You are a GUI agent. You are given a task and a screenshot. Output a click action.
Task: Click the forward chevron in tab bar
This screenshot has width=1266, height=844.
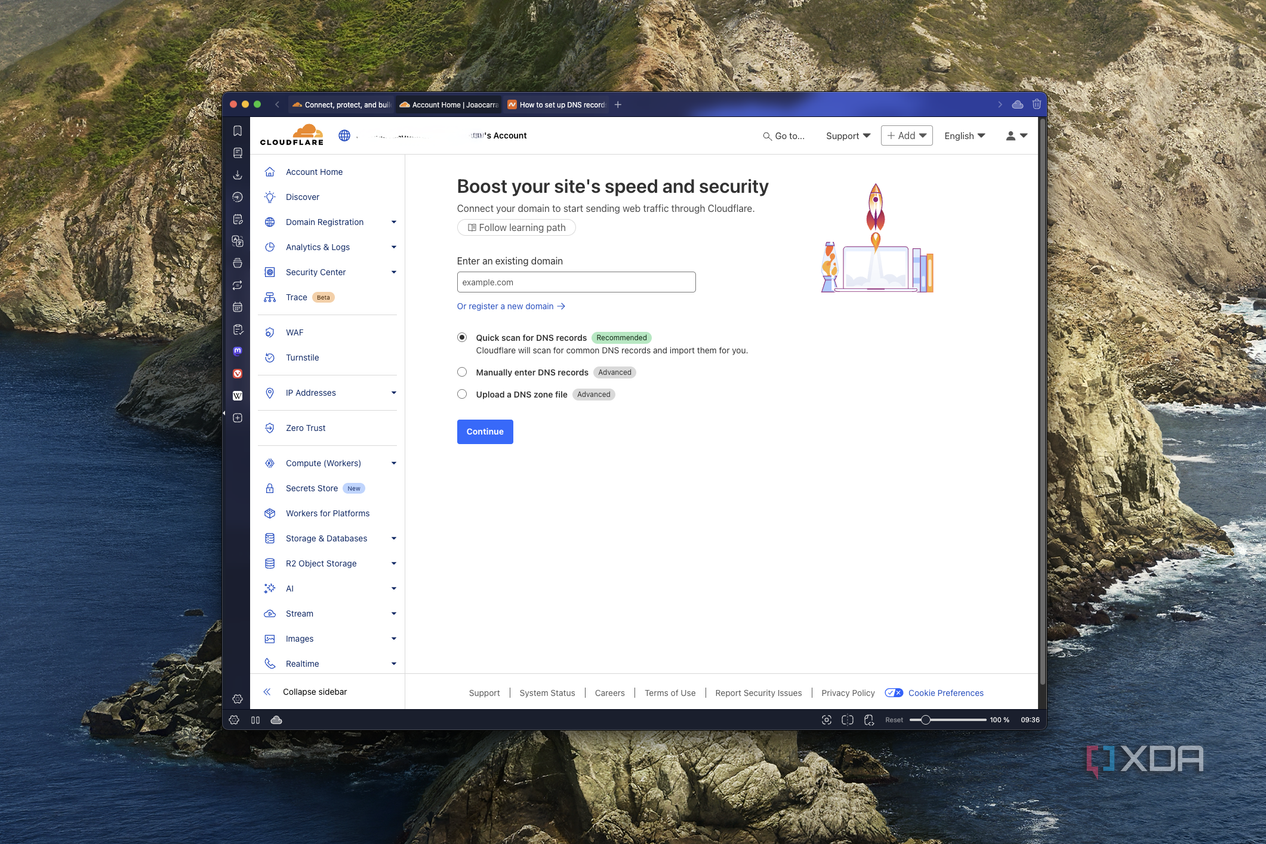coord(999,104)
